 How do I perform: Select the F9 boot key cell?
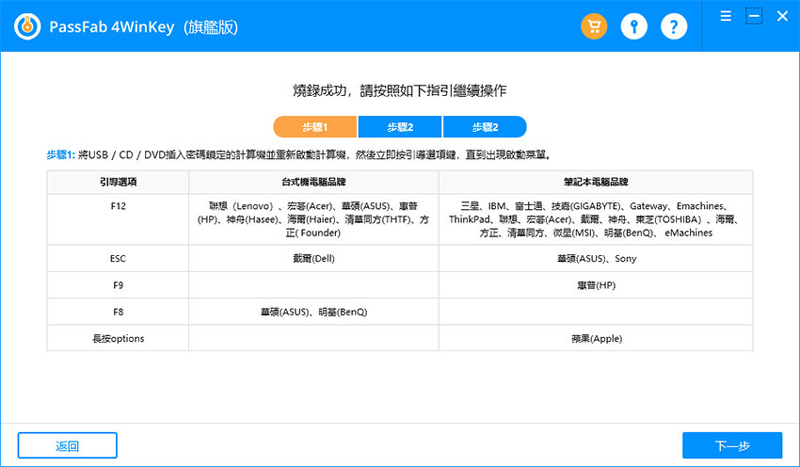coord(118,285)
